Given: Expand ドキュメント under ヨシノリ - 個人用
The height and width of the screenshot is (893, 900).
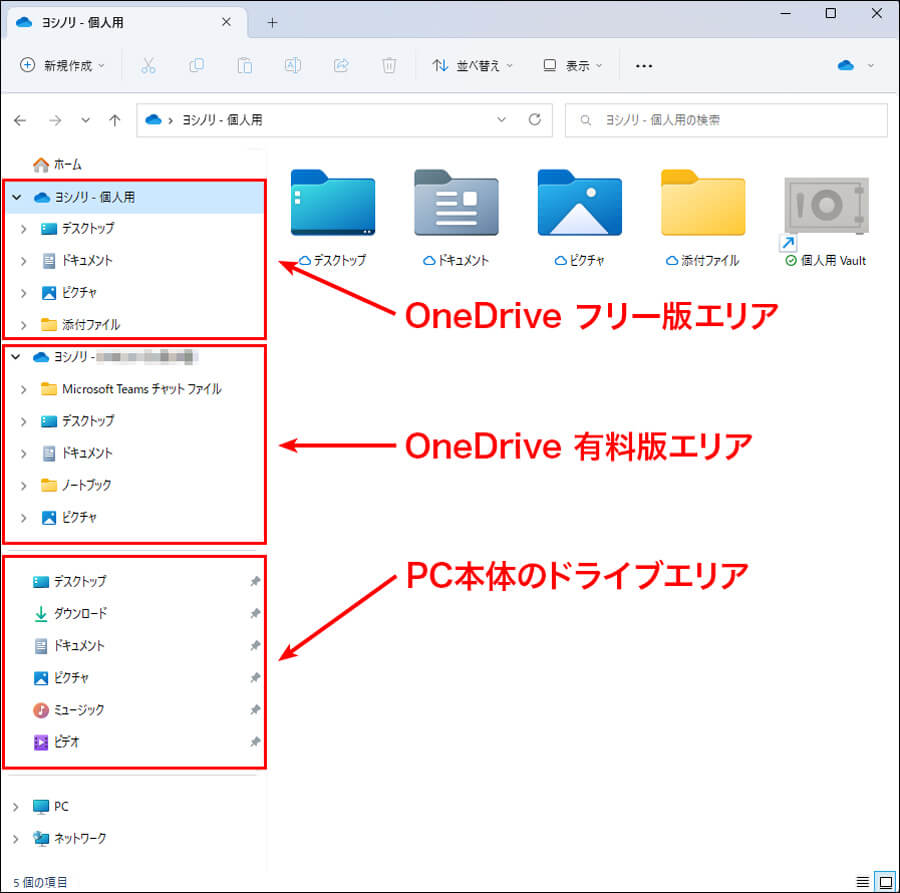Looking at the screenshot, I should (24, 261).
